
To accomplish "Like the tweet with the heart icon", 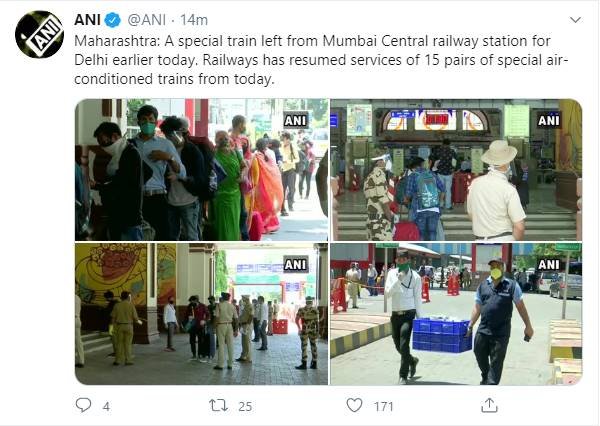I will 354,405.
